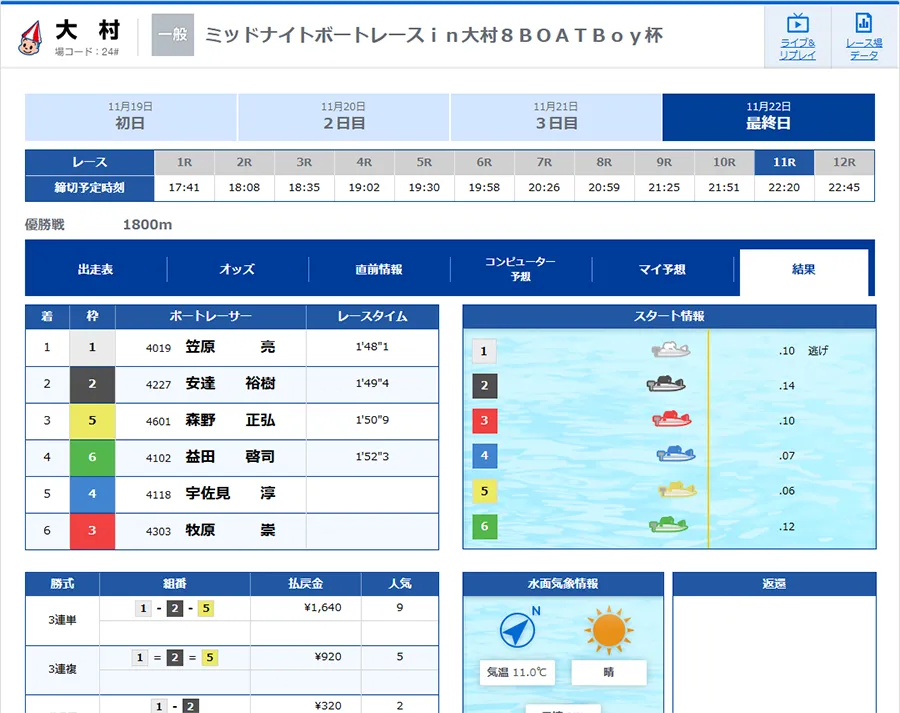Click the black boat 2 icon

[665, 385]
